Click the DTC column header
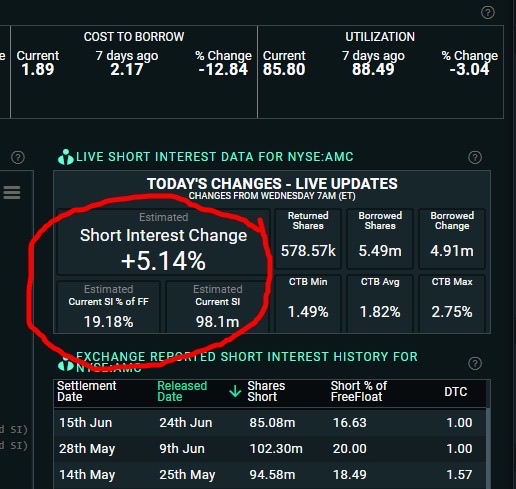The height and width of the screenshot is (489, 516). click(455, 392)
